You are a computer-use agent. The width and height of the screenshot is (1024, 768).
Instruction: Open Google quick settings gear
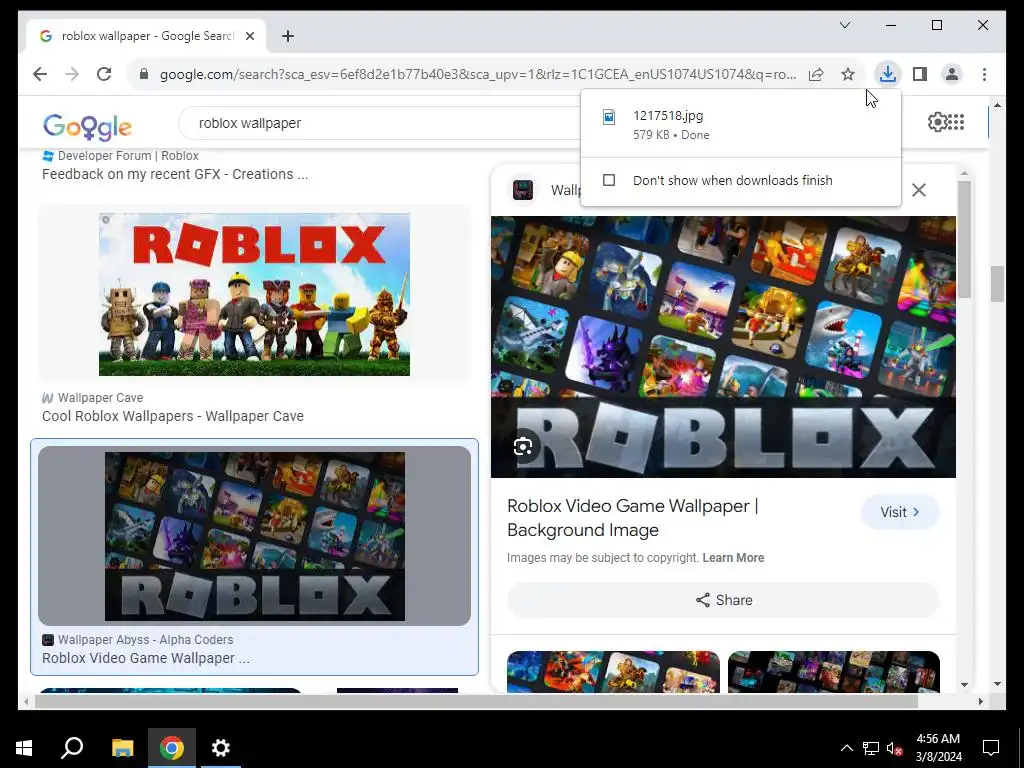tap(937, 122)
